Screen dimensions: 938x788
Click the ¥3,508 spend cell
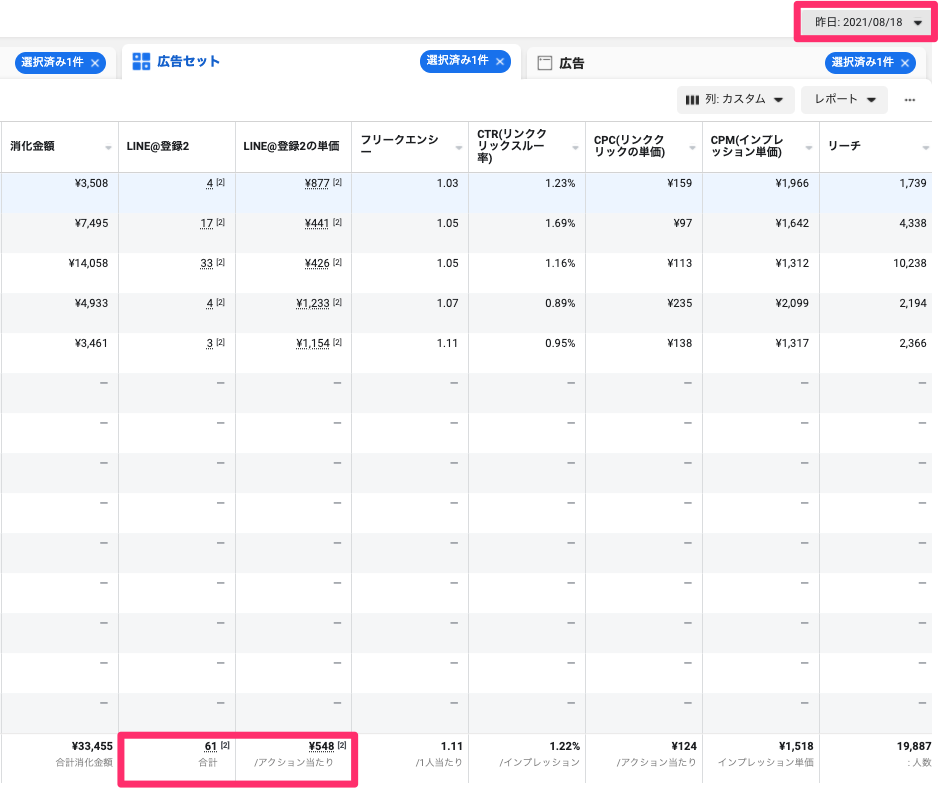92,183
